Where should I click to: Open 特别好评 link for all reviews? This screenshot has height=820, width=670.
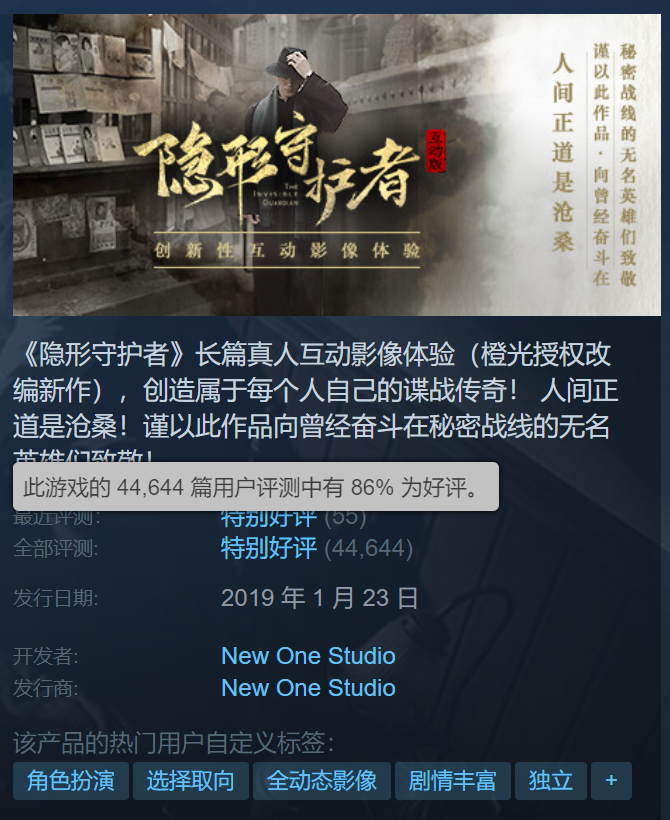[x=269, y=548]
